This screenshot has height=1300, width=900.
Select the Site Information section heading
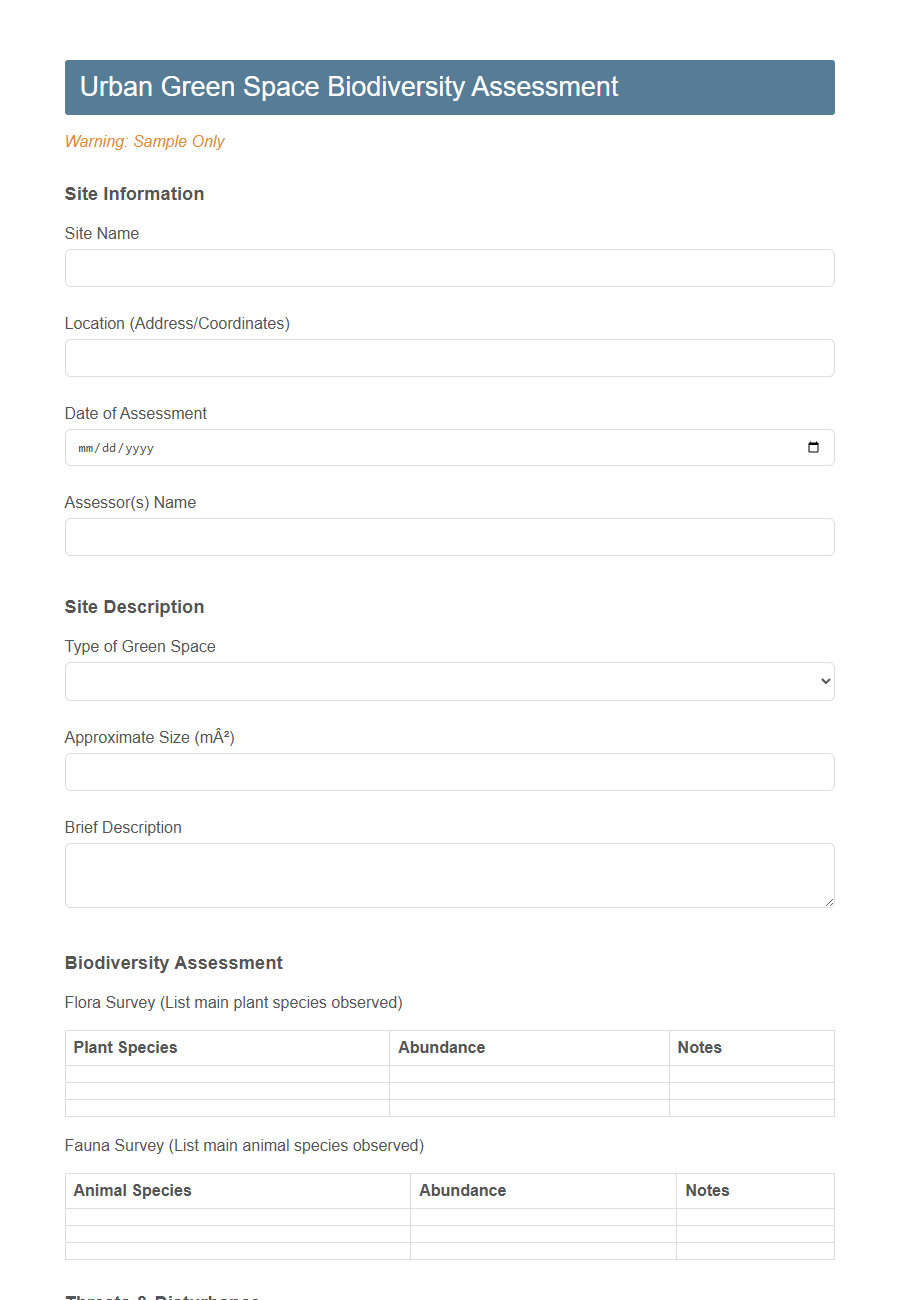pos(134,193)
